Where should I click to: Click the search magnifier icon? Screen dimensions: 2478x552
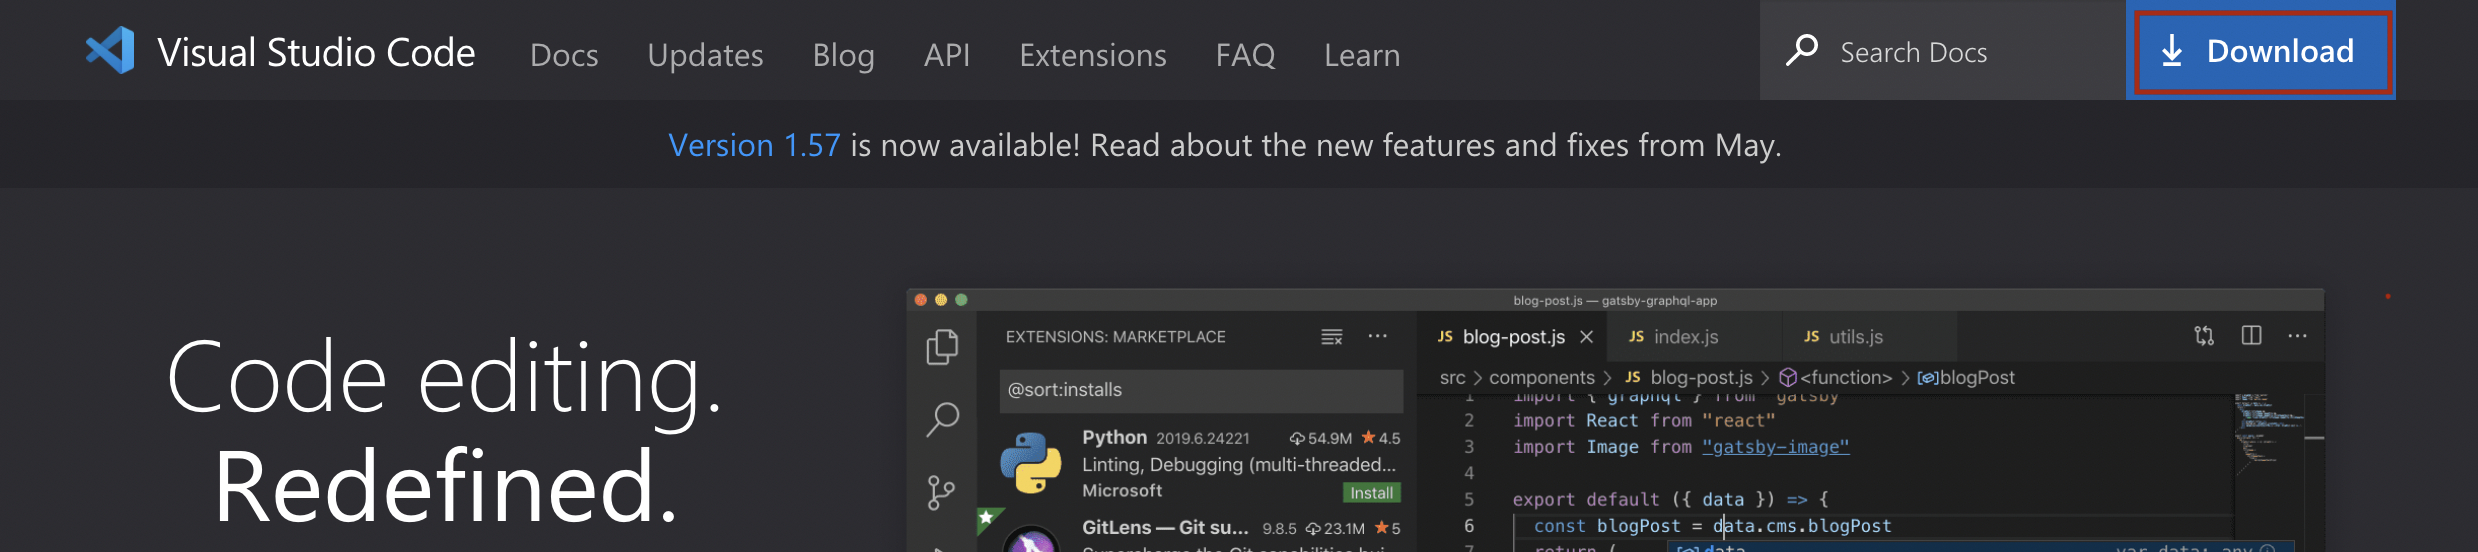[1802, 50]
